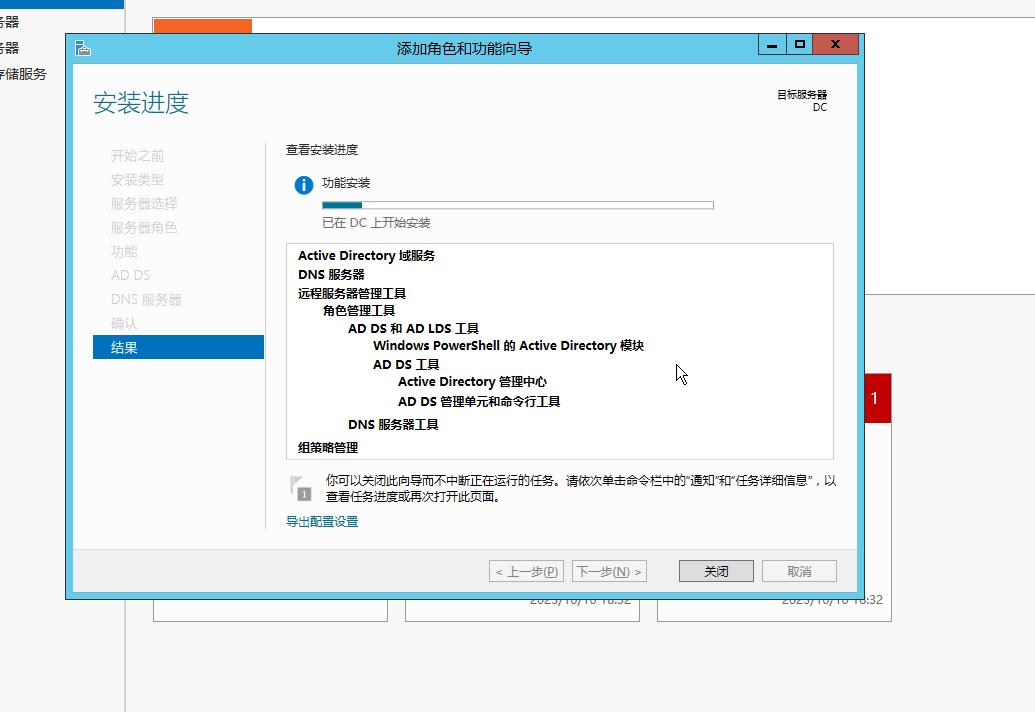Click the 已在 DC 上开始安装 status text
The width and height of the screenshot is (1035, 712).
click(x=376, y=223)
